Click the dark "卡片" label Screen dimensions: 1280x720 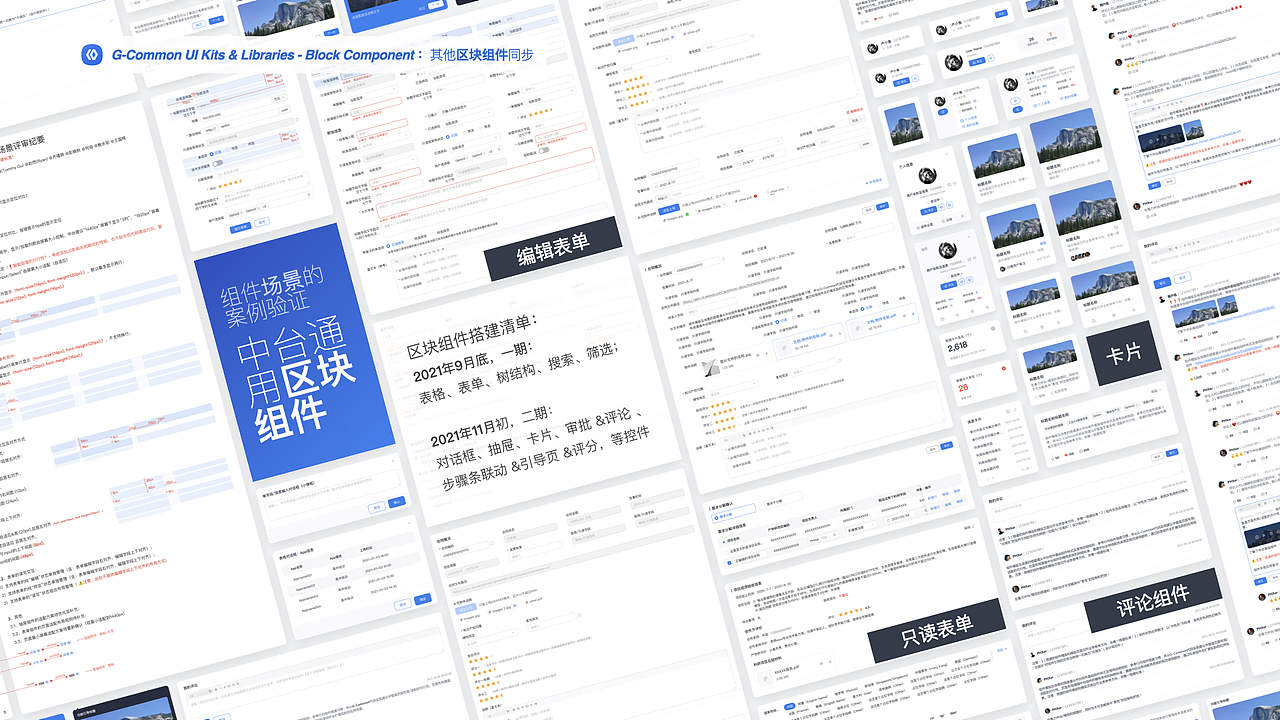1123,354
